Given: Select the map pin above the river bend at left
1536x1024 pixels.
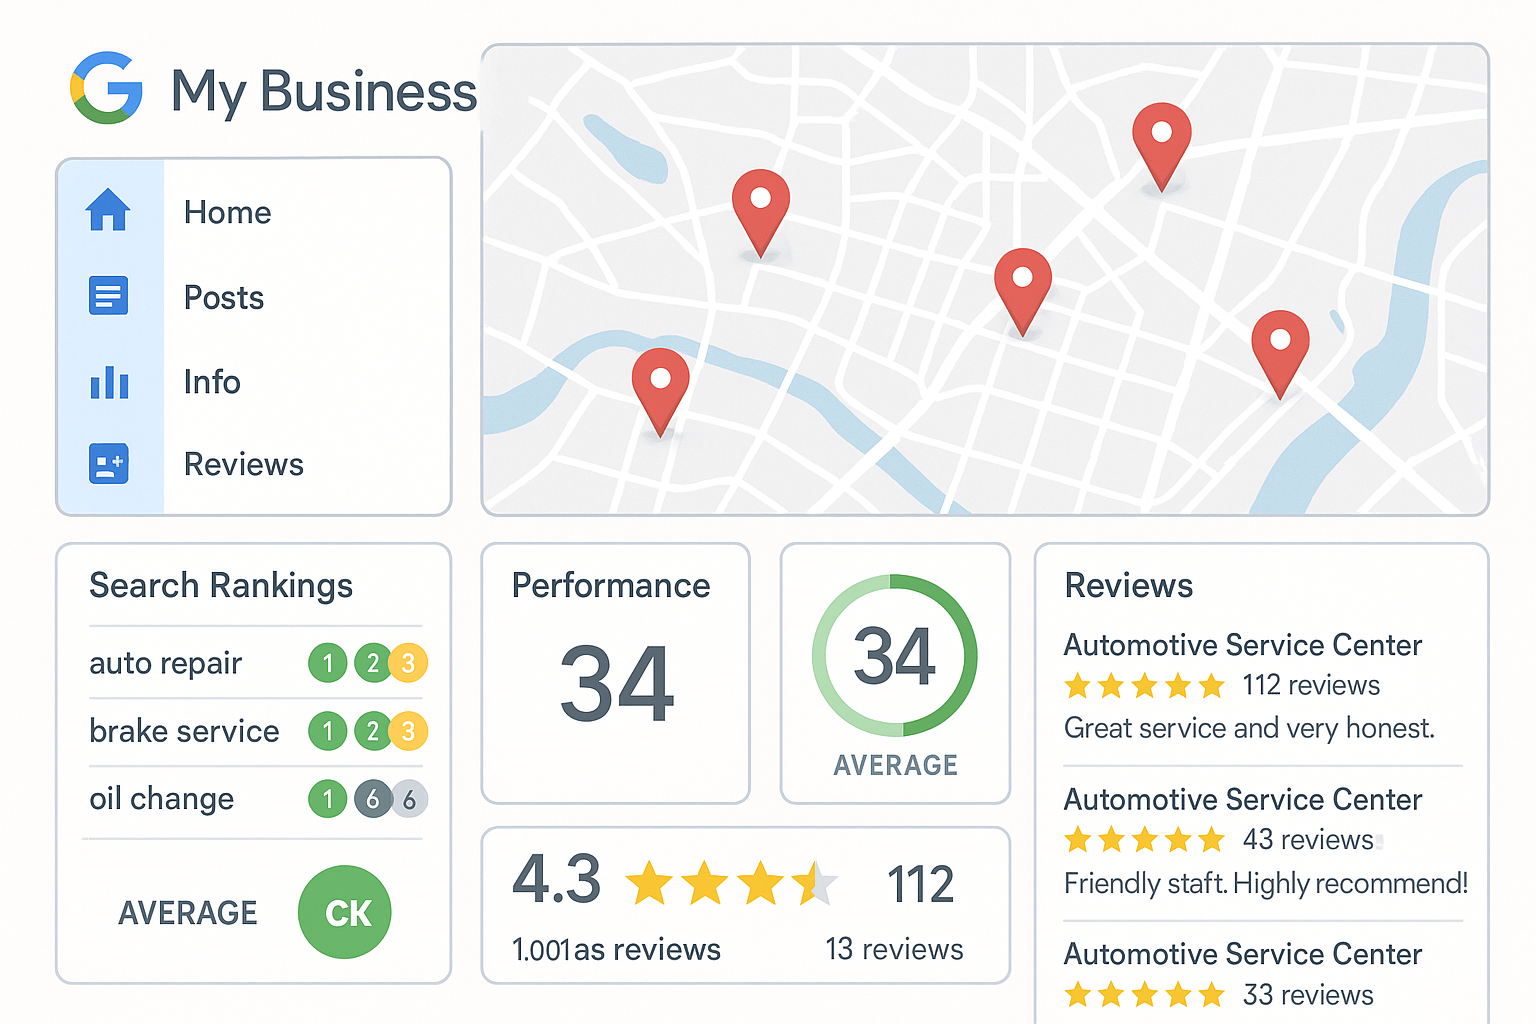Looking at the screenshot, I should click(x=660, y=392).
